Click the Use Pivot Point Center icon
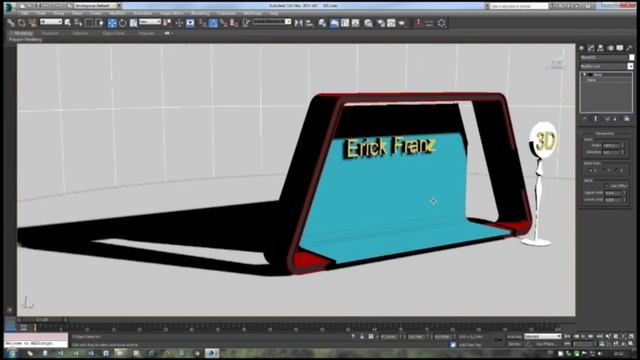640x360 pixels. coord(167,23)
